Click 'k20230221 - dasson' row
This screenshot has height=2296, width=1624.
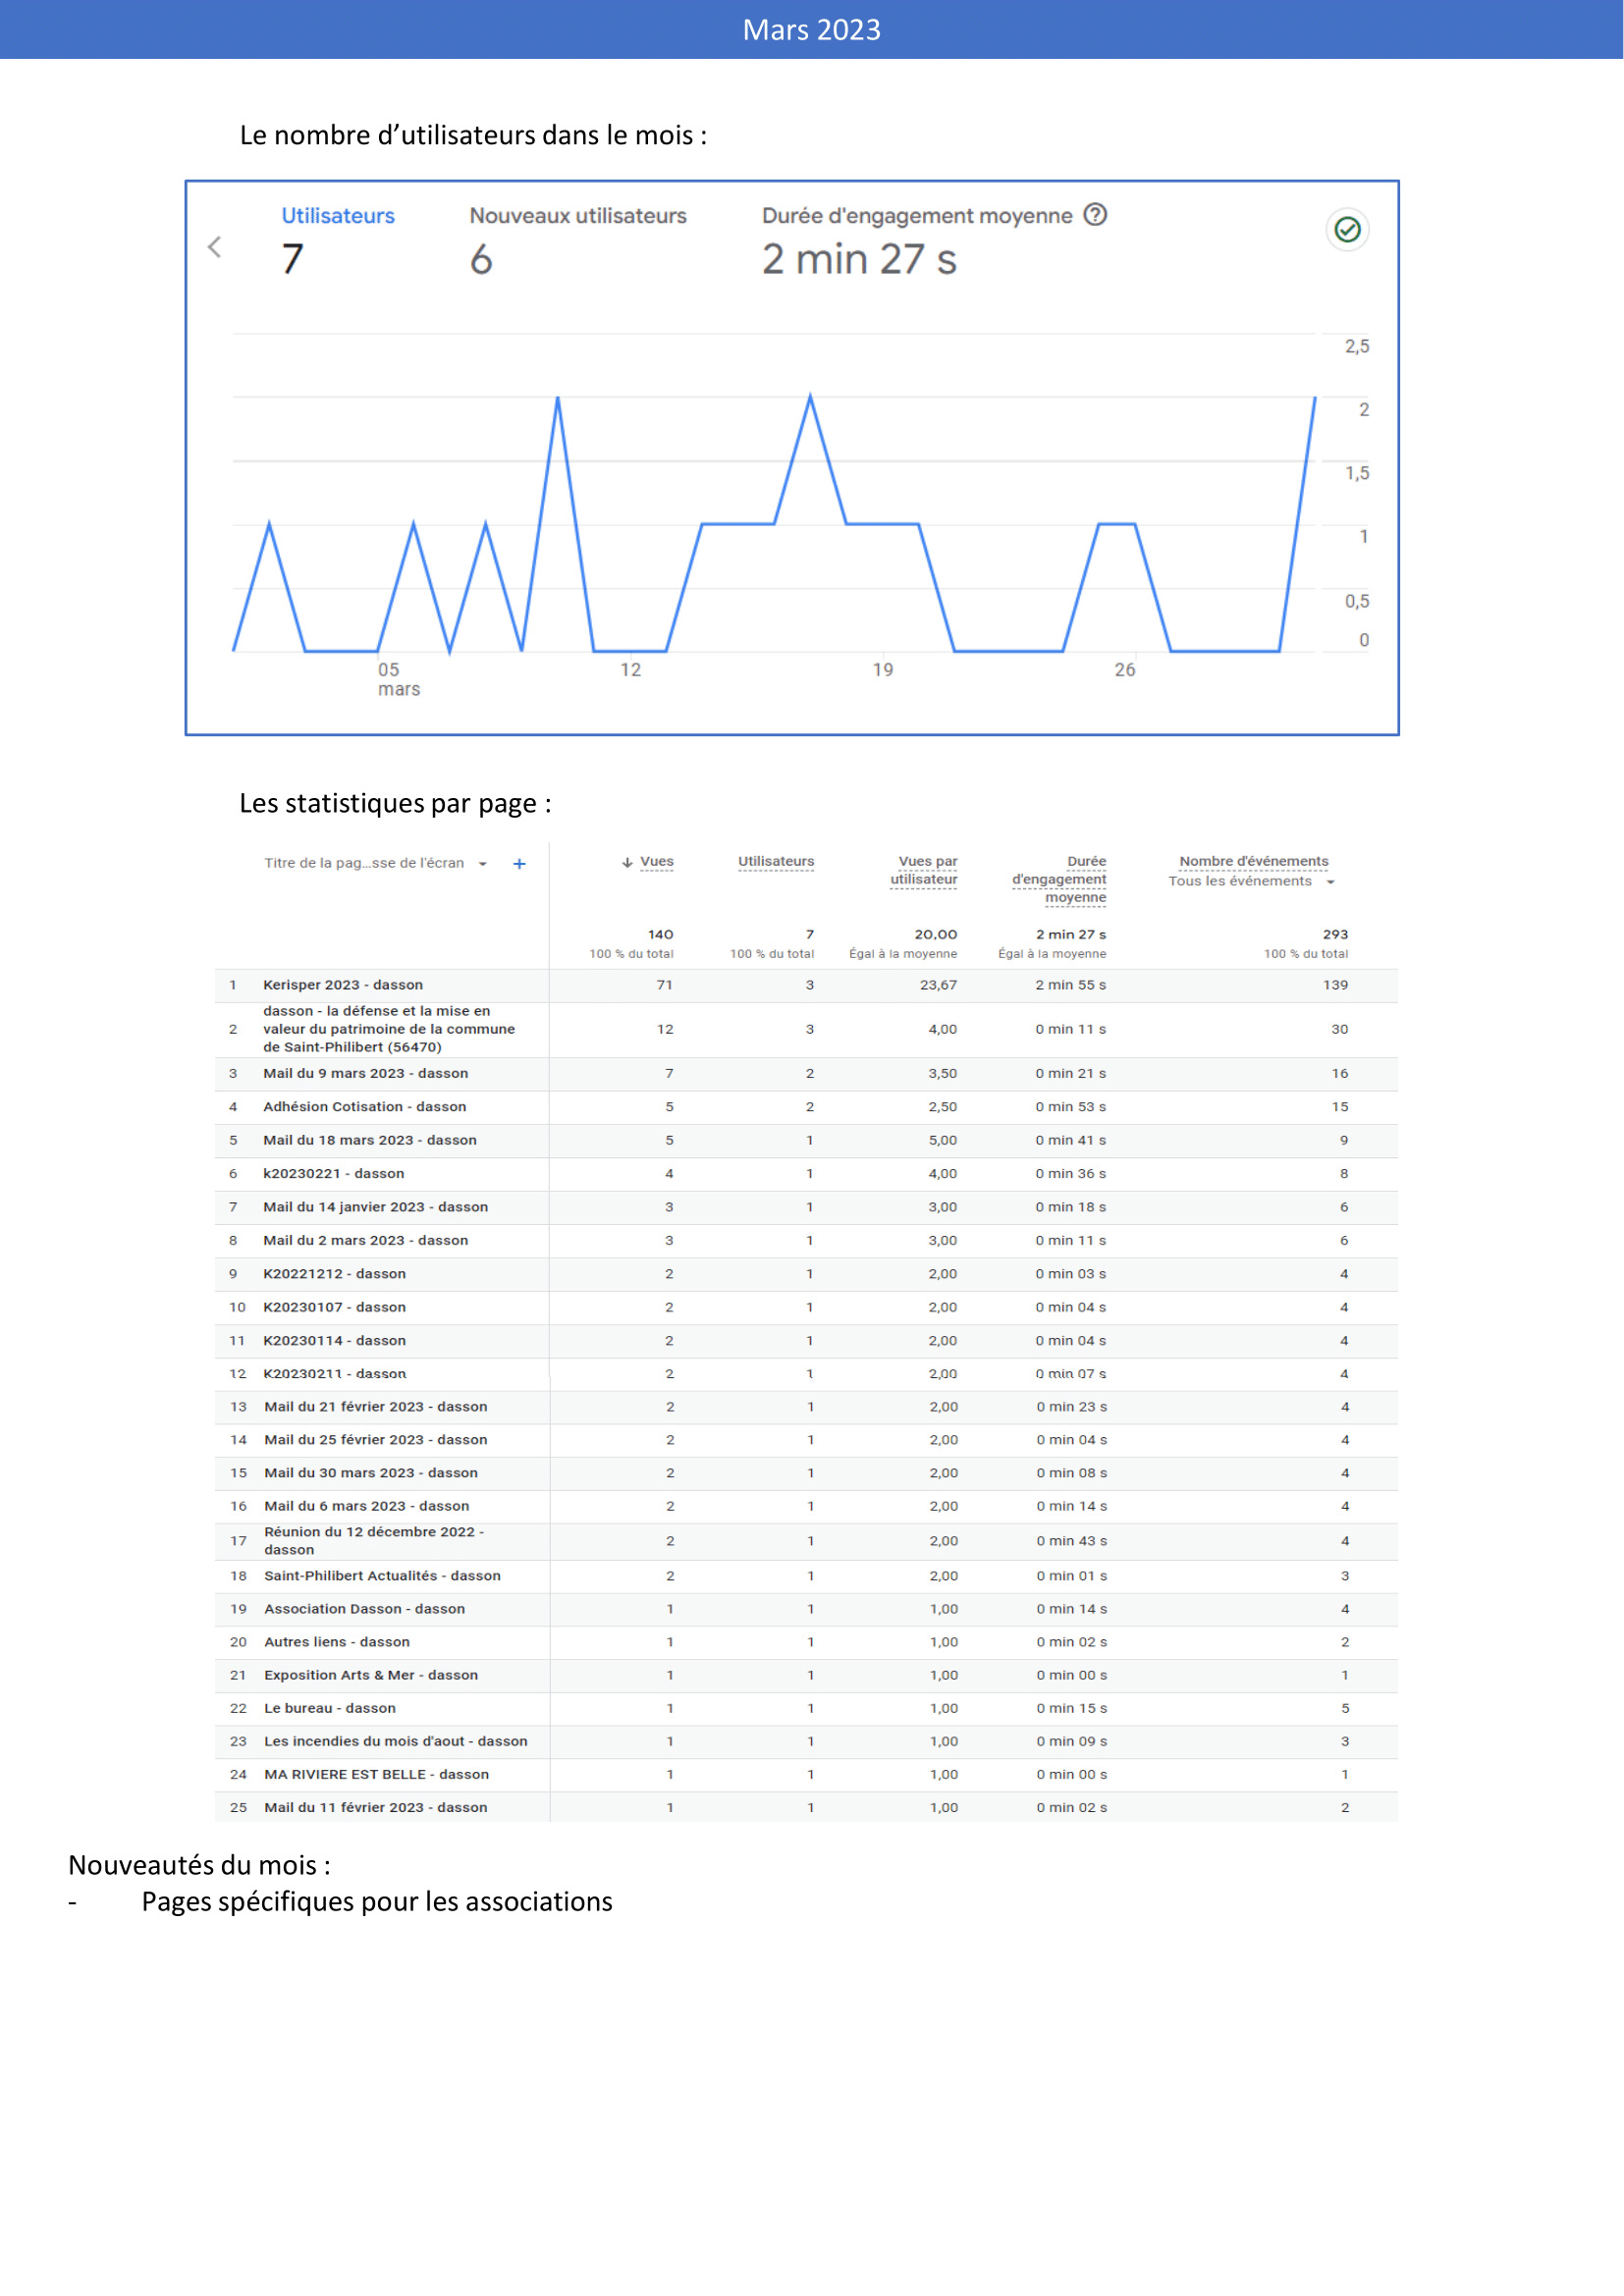pos(806,1174)
